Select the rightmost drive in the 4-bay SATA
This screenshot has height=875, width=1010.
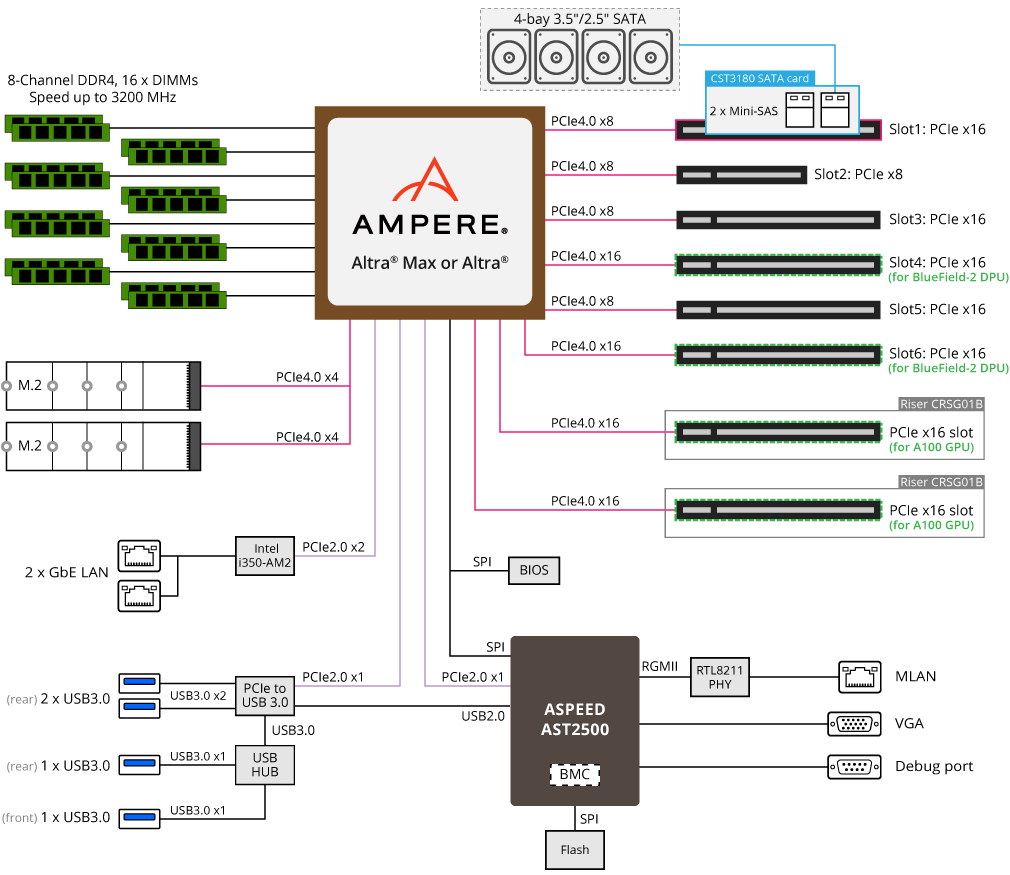coord(651,57)
